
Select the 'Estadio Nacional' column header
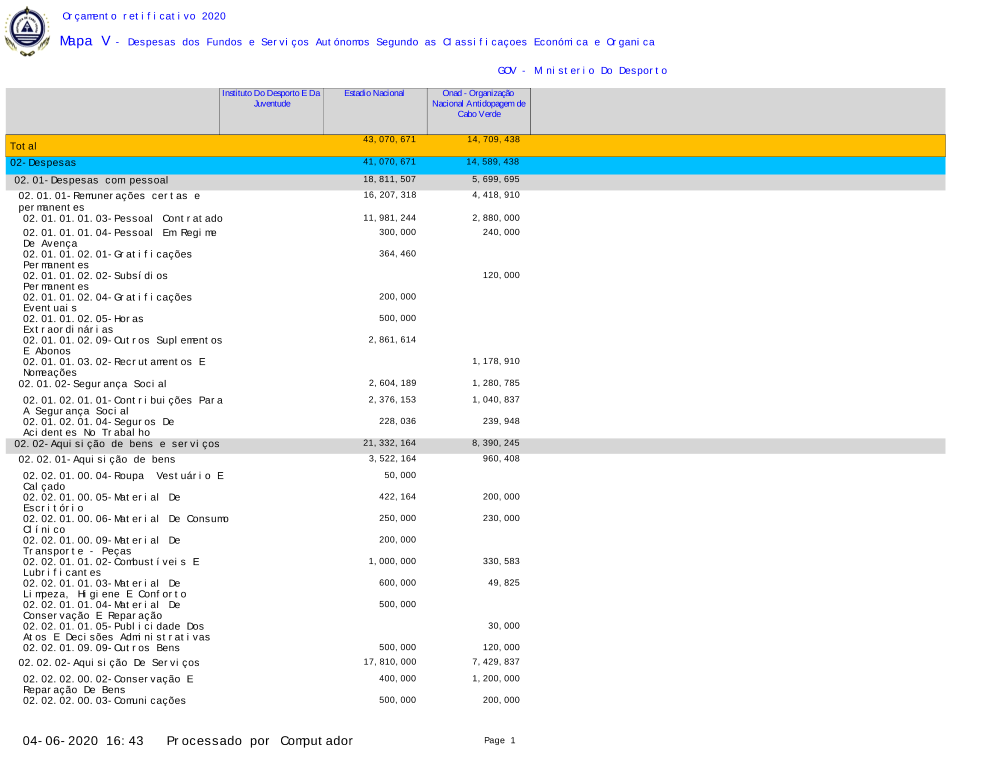[x=374, y=93]
